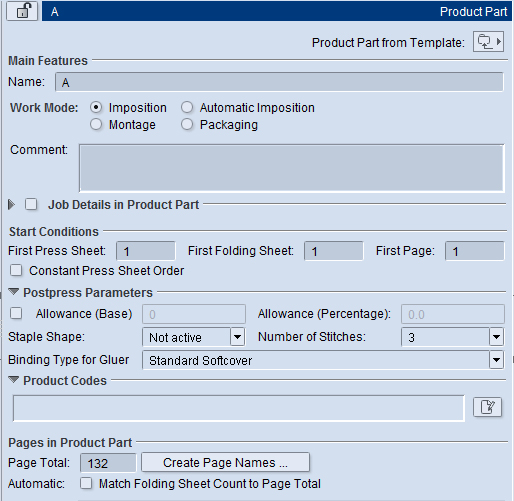Enable the Allowance (Base) checkbox

pyautogui.click(x=16, y=313)
